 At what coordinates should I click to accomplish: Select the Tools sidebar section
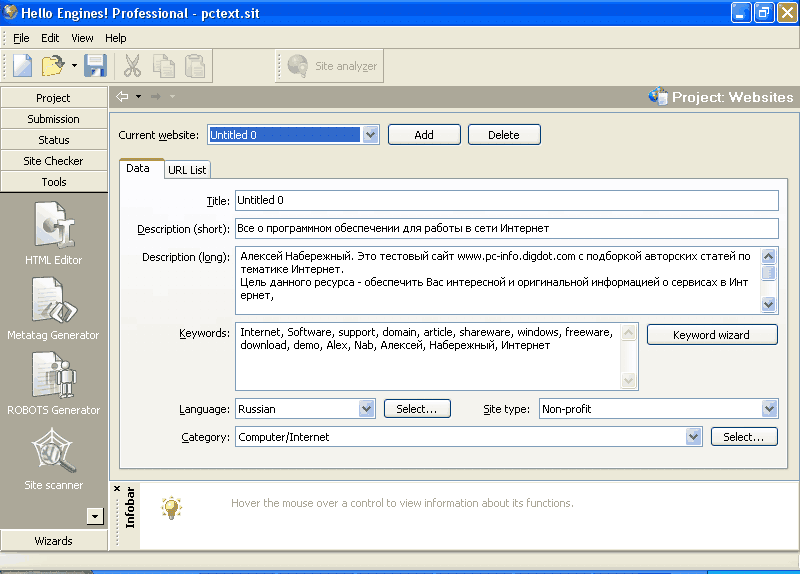[54, 182]
